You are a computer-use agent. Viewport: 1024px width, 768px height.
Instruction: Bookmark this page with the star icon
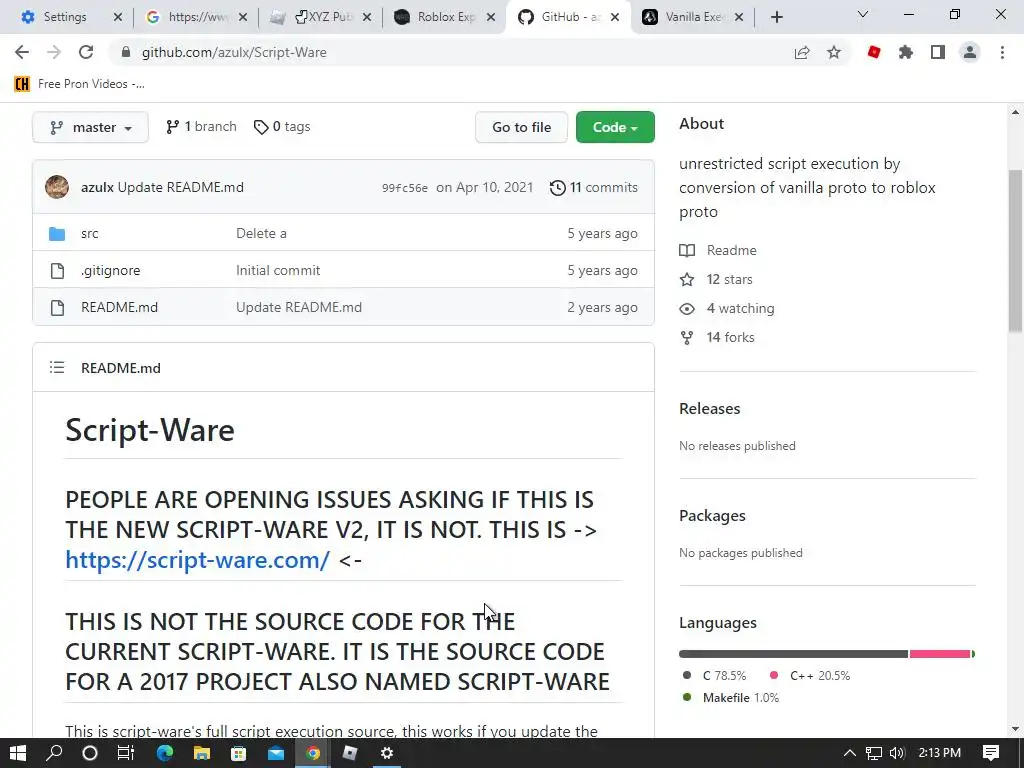(x=834, y=52)
